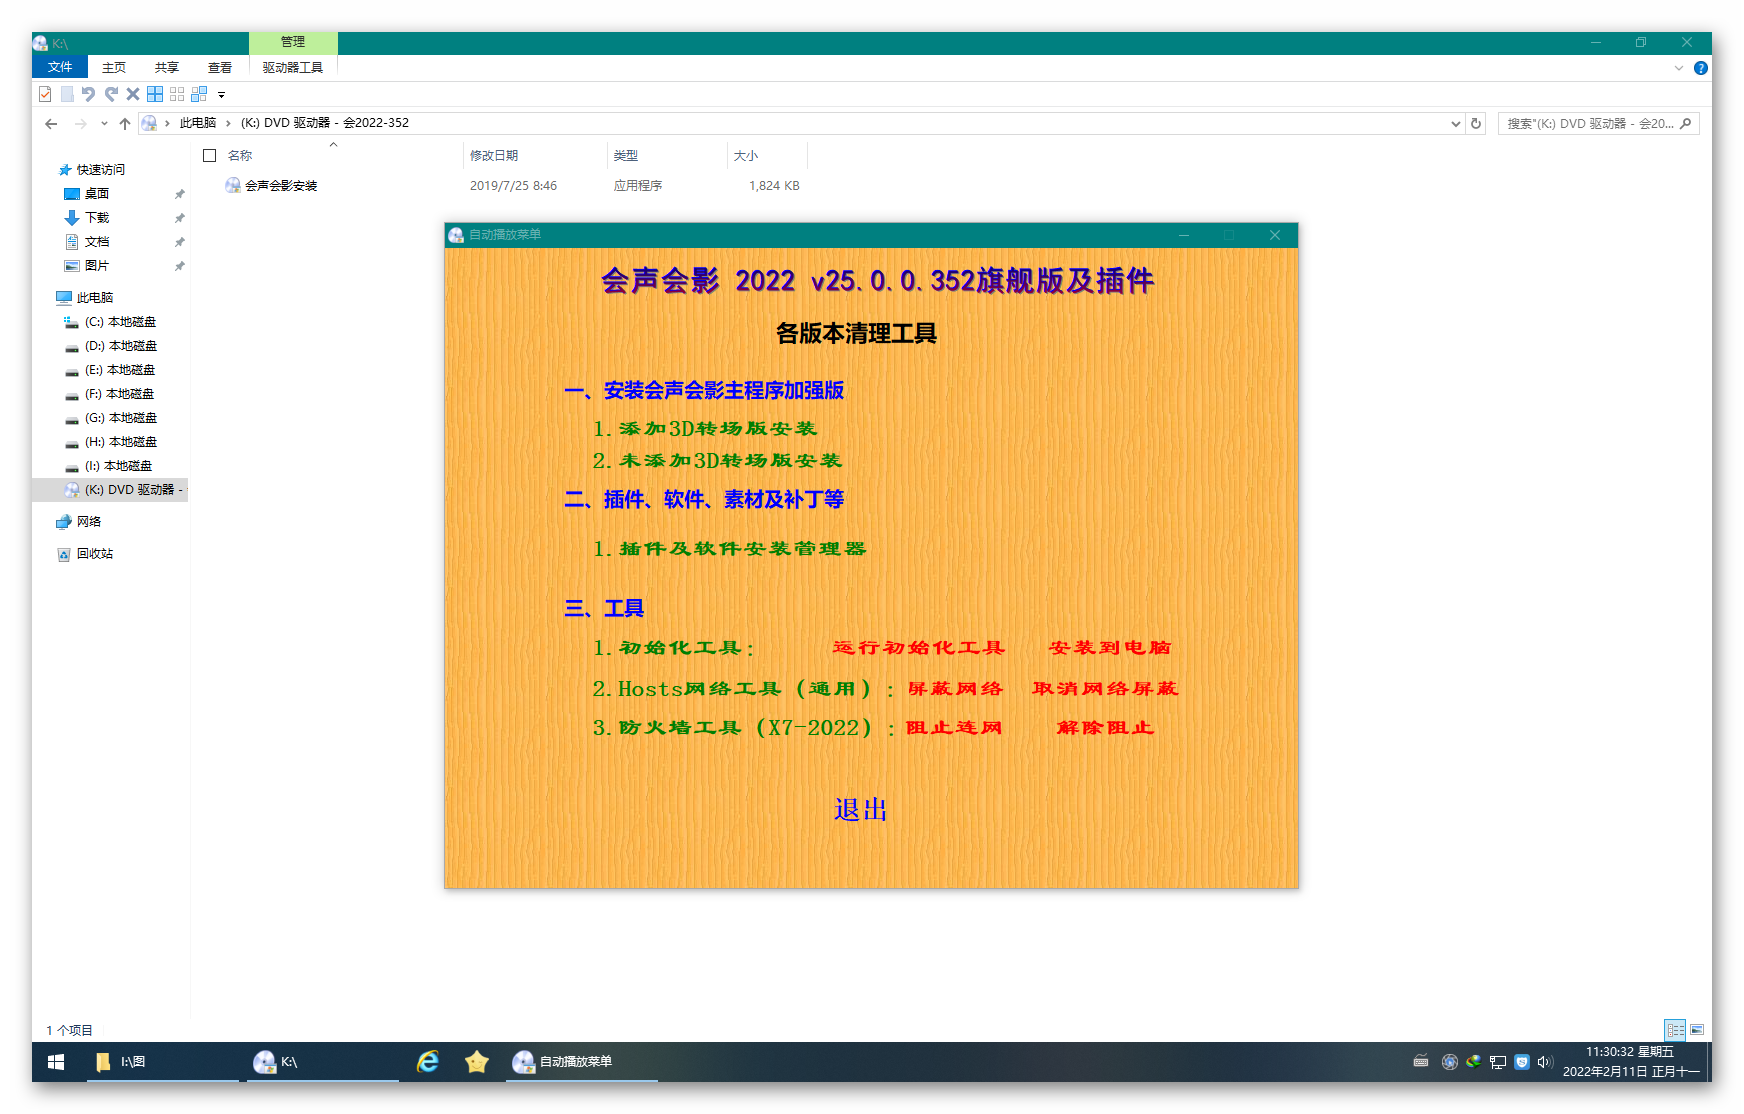Sort files by 大小 column
The image size is (1744, 1114).
(746, 155)
